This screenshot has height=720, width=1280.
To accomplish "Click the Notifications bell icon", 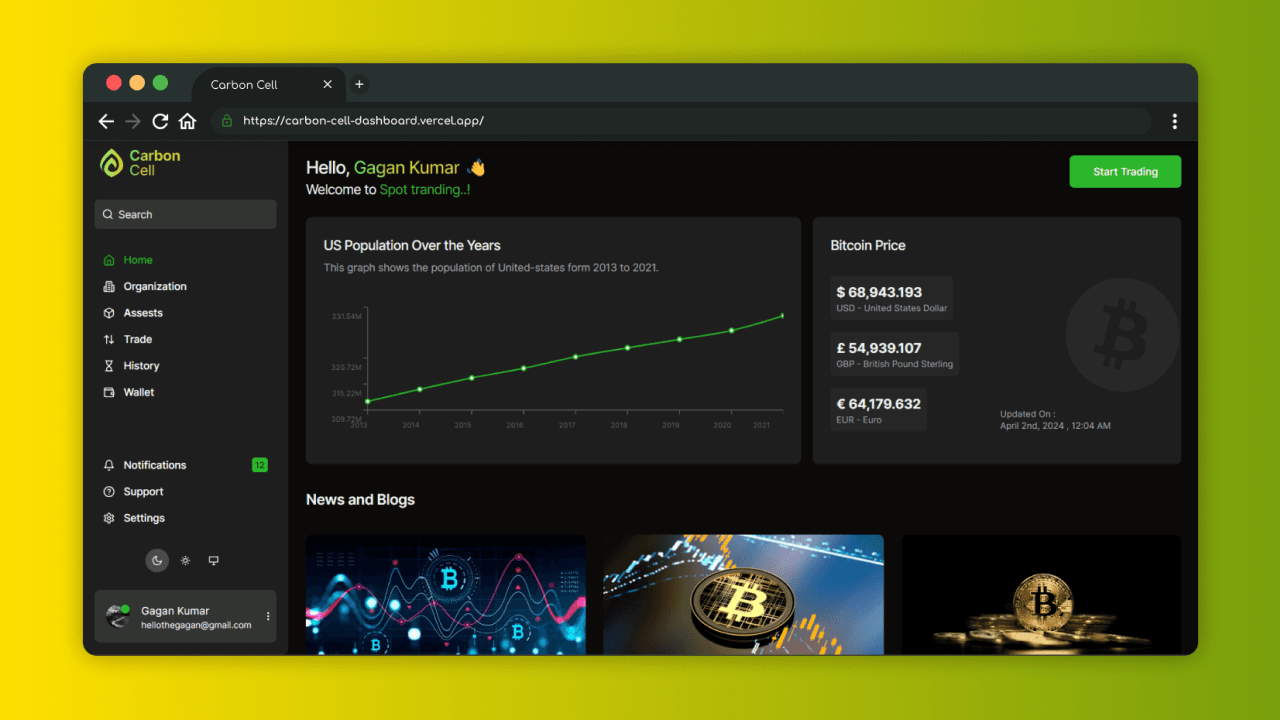I will pos(109,465).
